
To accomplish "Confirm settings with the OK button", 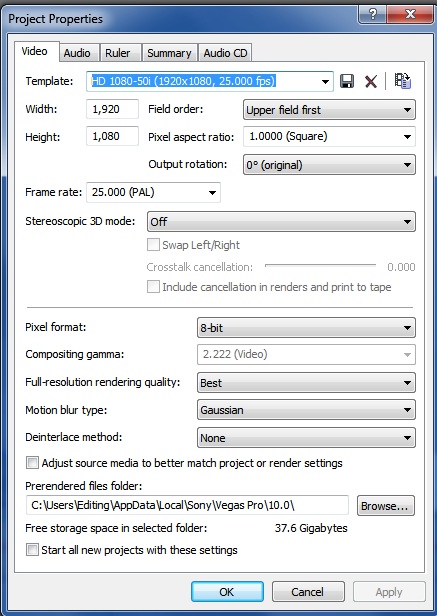I will (x=227, y=592).
